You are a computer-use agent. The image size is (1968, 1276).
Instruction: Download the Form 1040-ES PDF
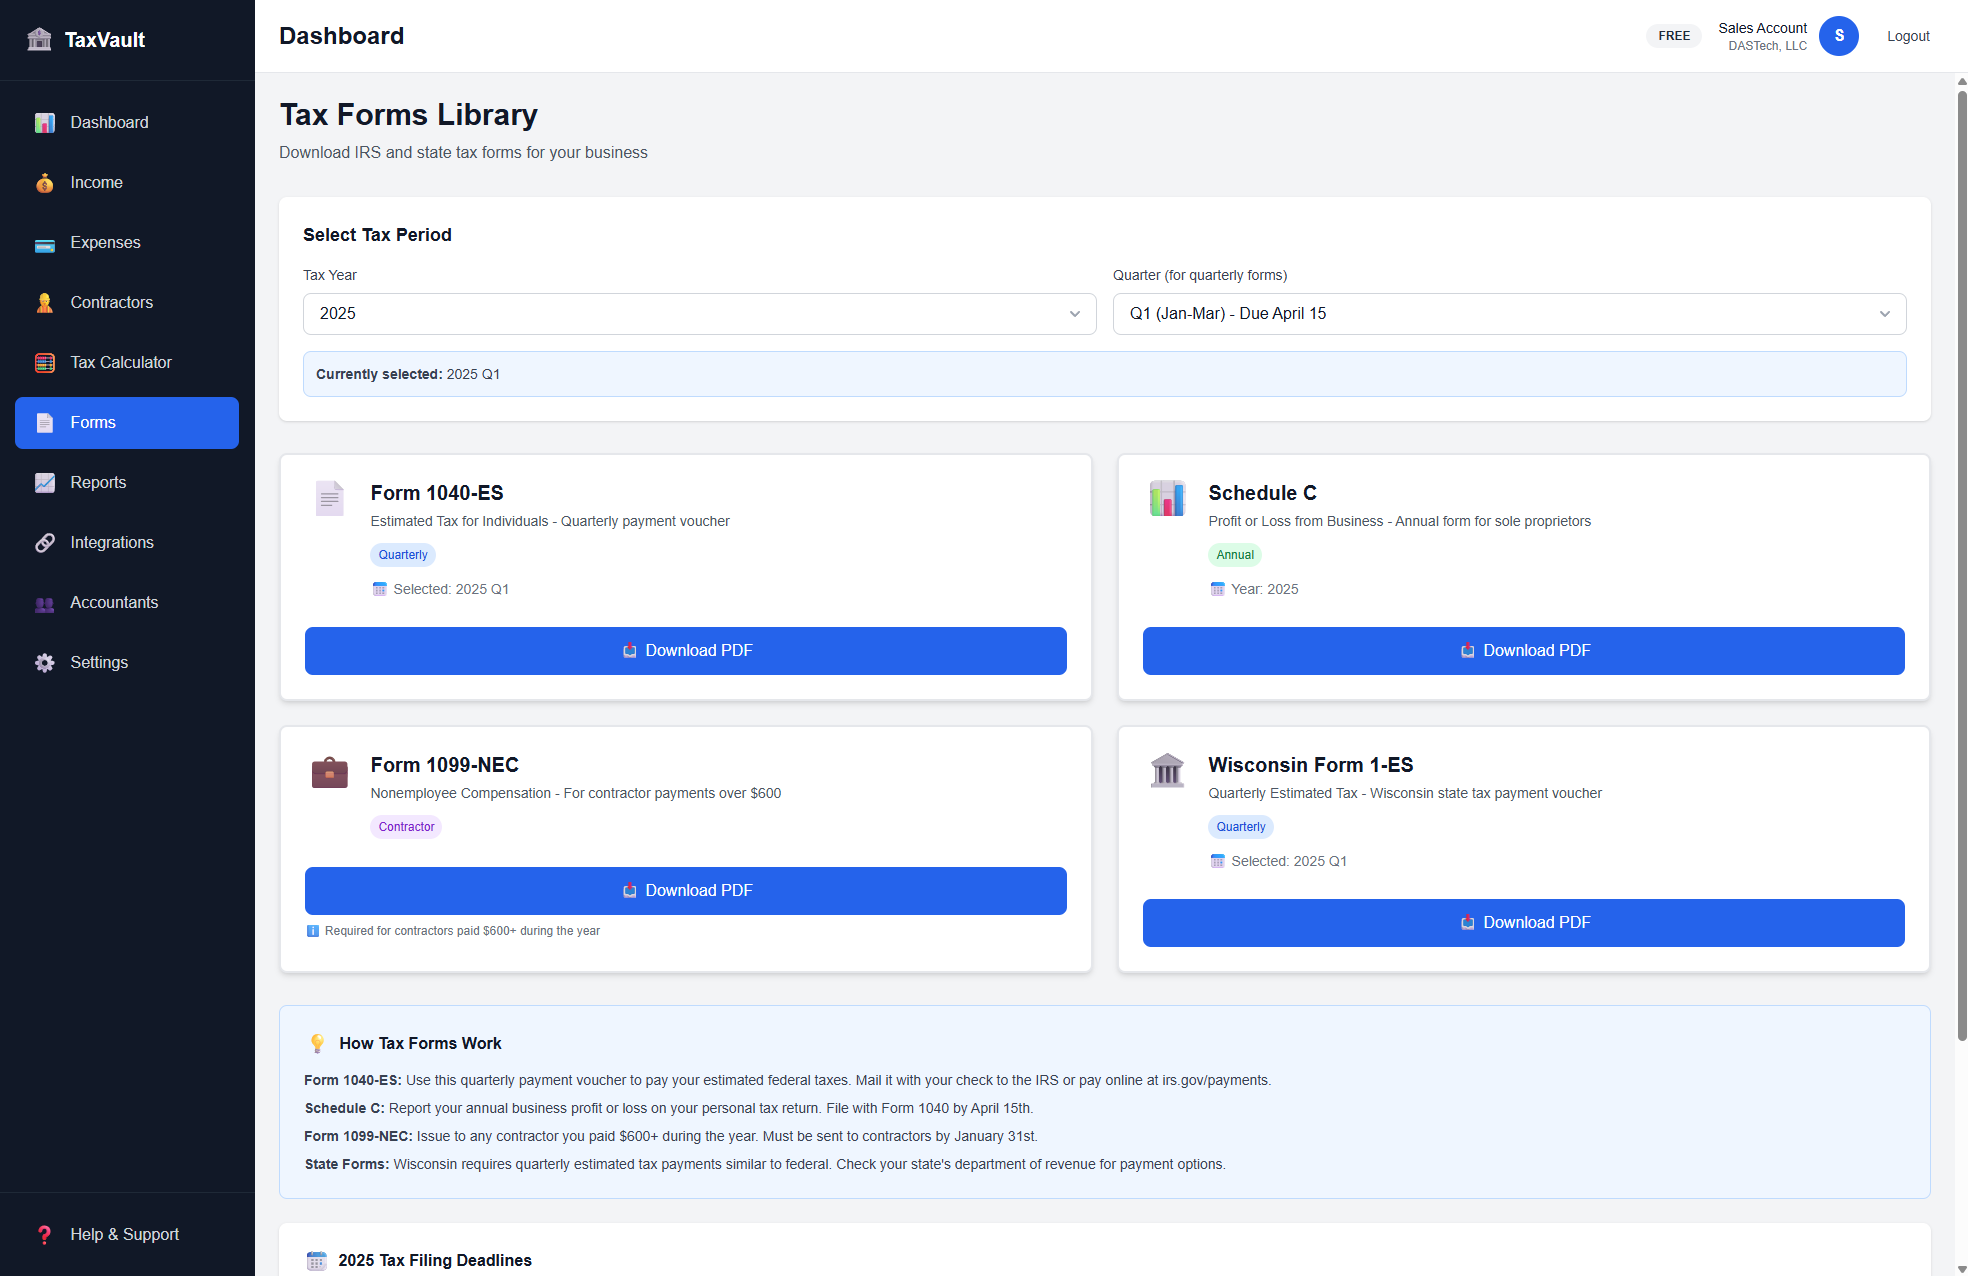click(x=685, y=651)
